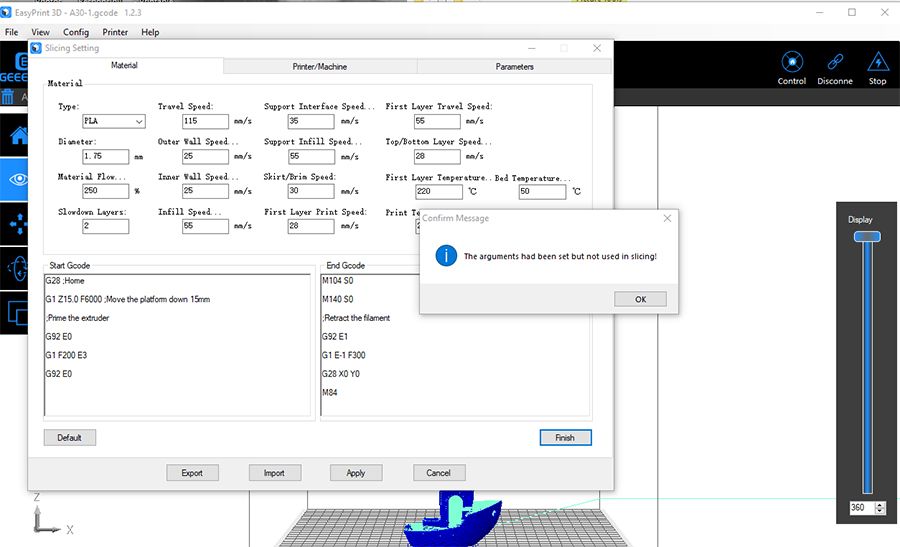Click the G1 E-1 F300 line
Viewport: 900px width, 547px height.
344,355
